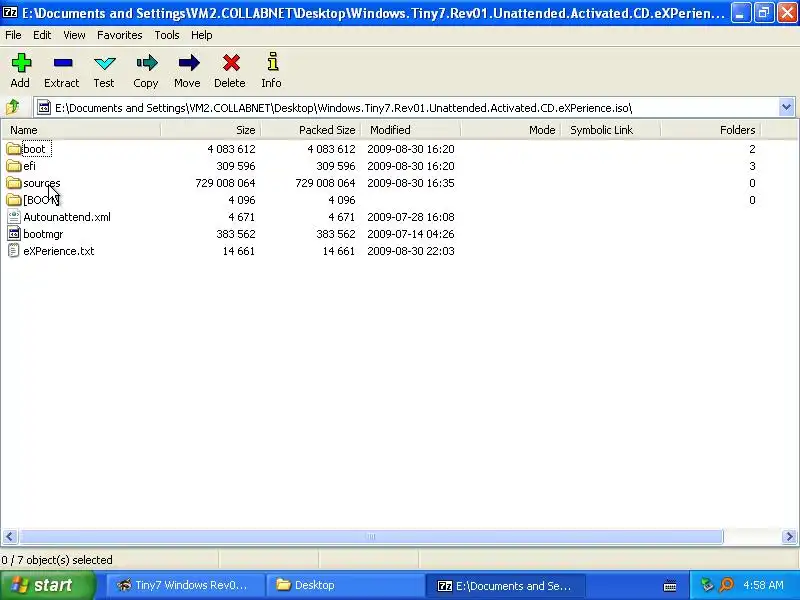This screenshot has height=600, width=800.
Task: Click the bootmgr file icon
Action: point(14,234)
